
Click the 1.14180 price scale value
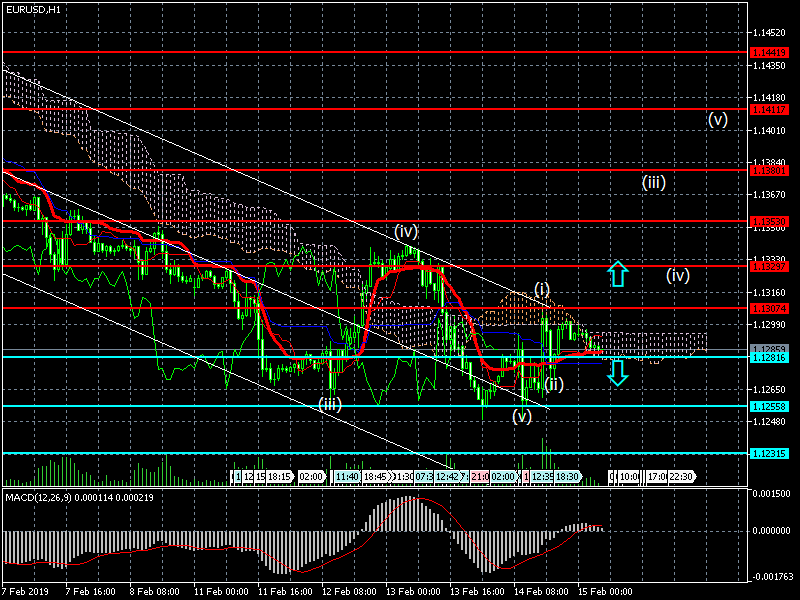(x=769, y=97)
